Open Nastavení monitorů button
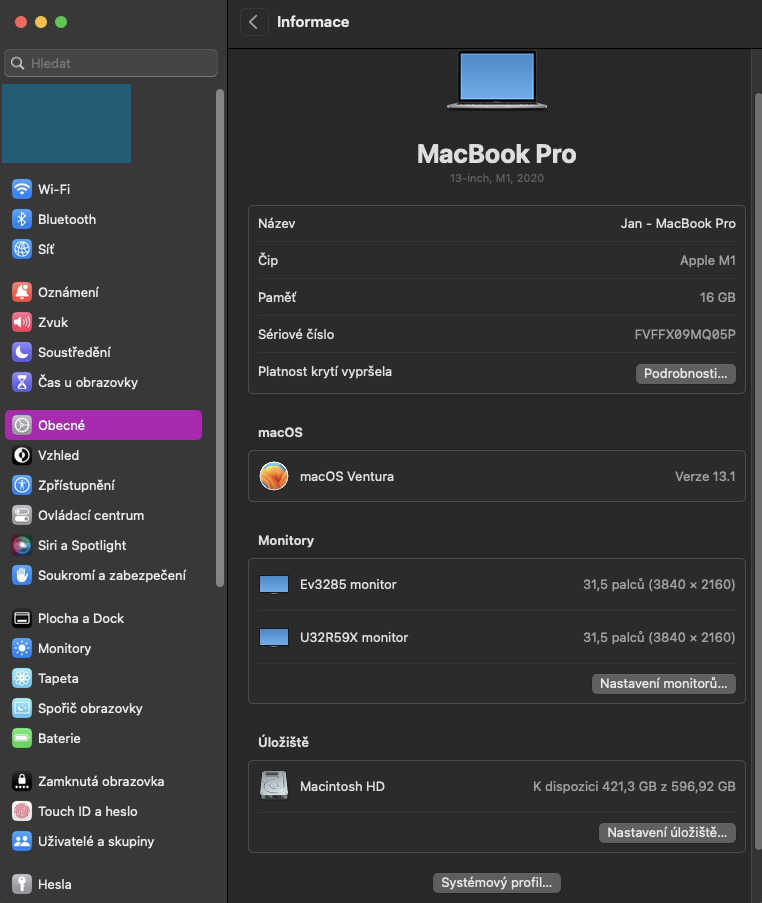The image size is (762, 903). [664, 684]
